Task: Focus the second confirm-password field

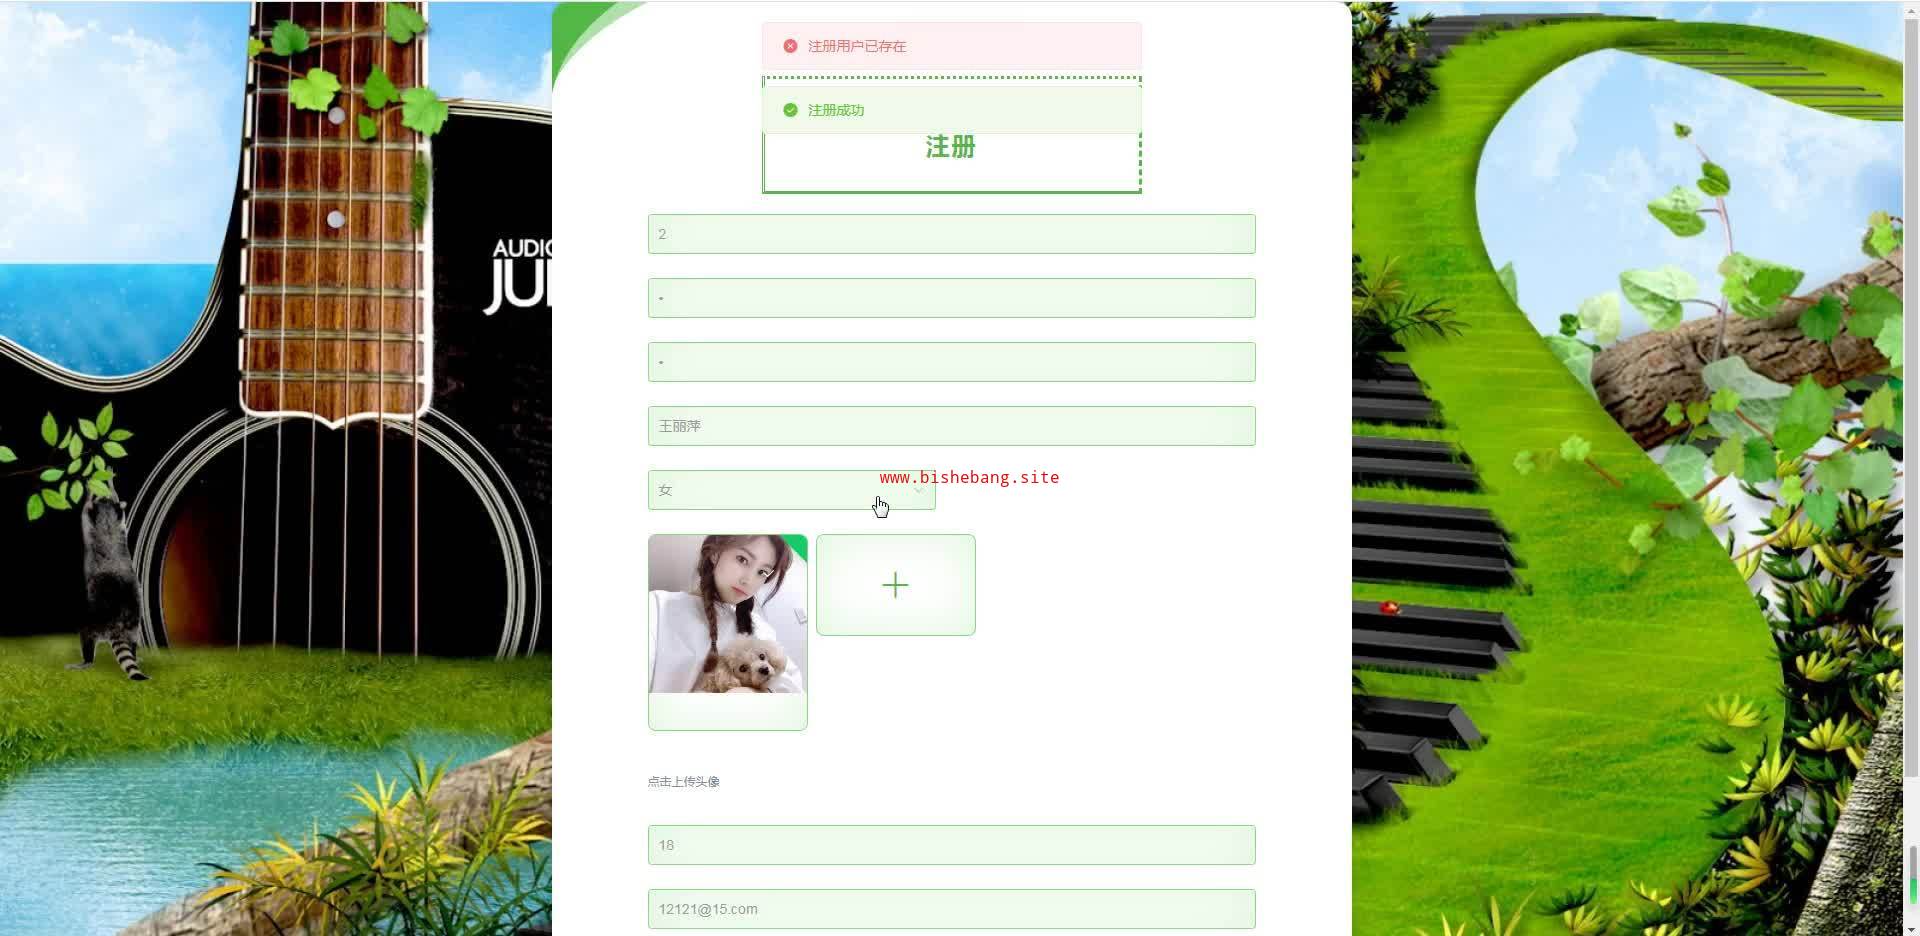Action: tap(951, 362)
